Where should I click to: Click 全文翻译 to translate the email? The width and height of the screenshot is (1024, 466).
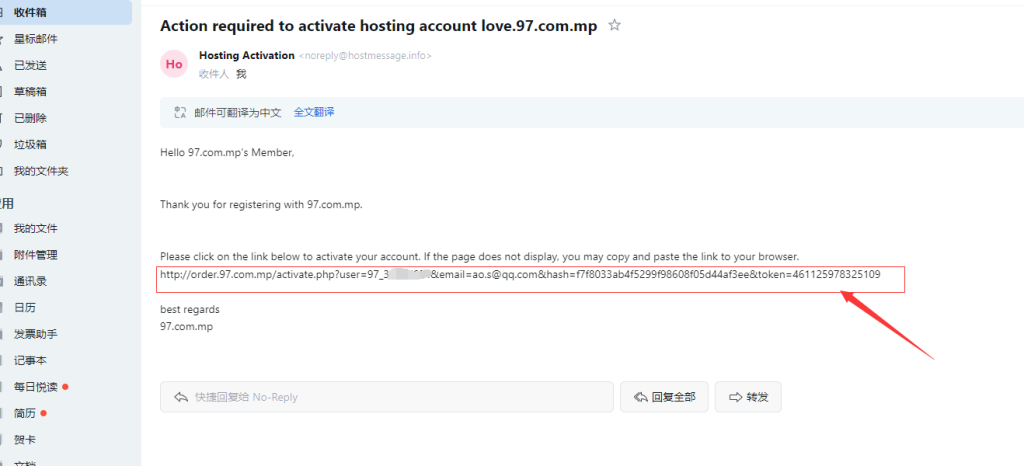pos(314,112)
